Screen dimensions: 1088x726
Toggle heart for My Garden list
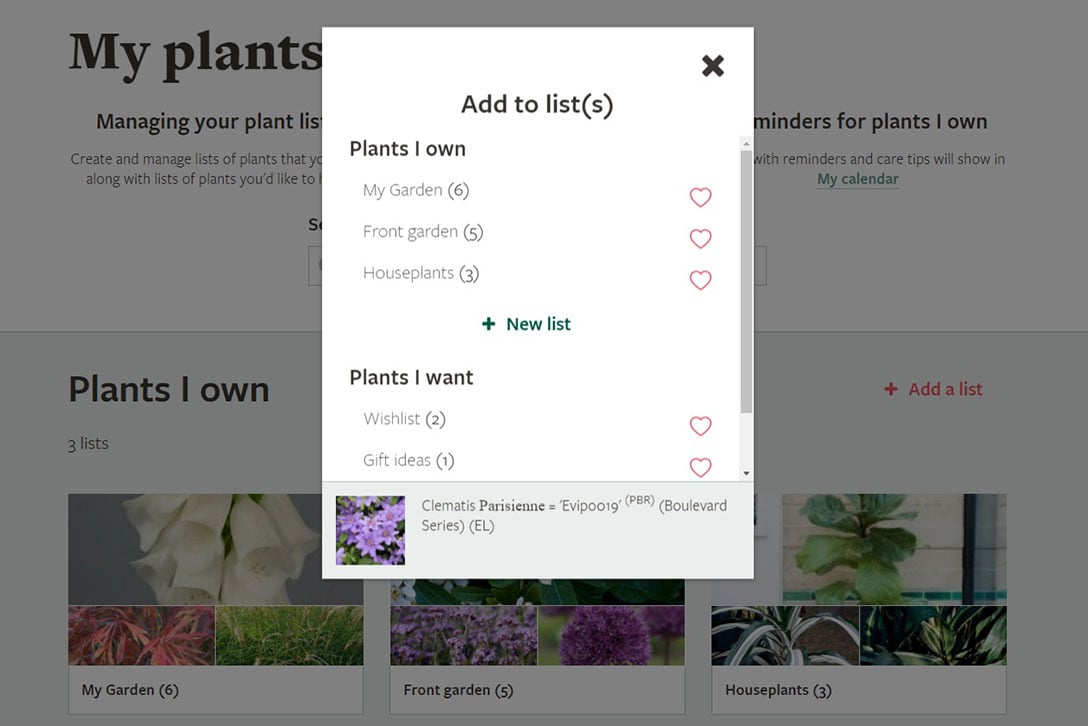pos(700,197)
